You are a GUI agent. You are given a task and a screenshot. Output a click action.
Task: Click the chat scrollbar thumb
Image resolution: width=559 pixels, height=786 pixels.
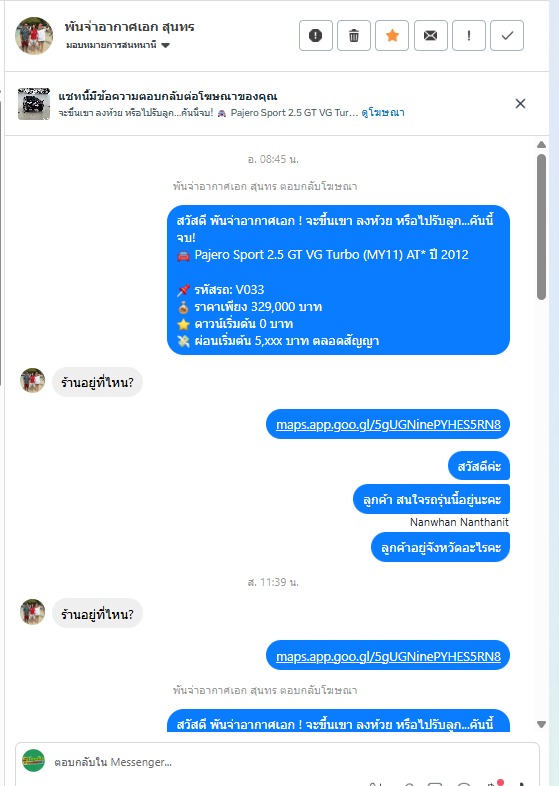tap(541, 227)
